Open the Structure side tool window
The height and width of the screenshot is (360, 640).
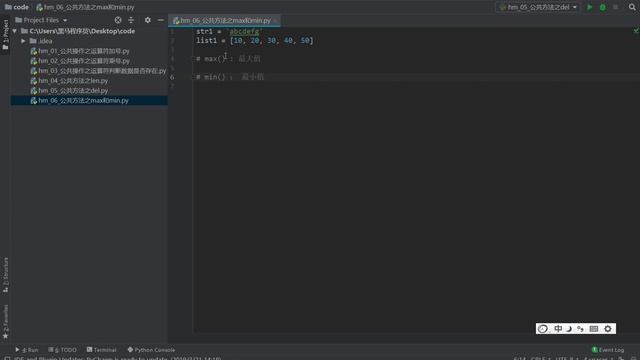pos(5,275)
